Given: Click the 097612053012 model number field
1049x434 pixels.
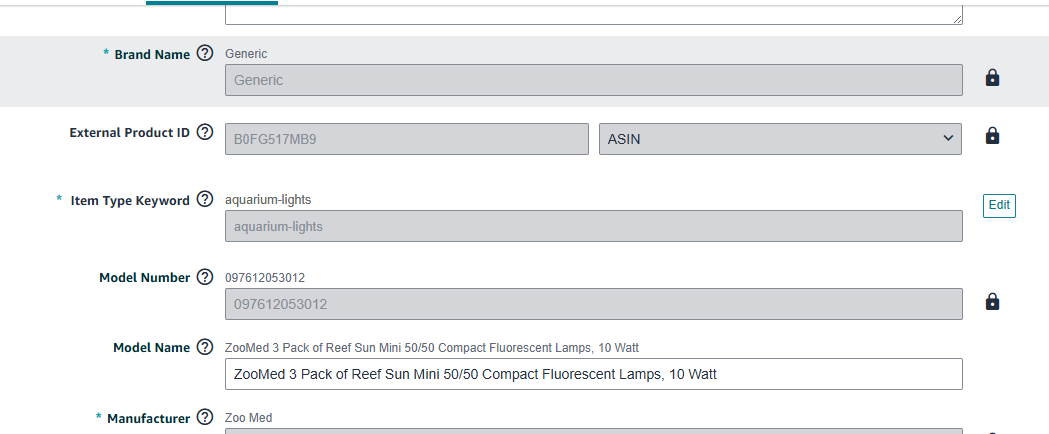Looking at the screenshot, I should [x=593, y=304].
